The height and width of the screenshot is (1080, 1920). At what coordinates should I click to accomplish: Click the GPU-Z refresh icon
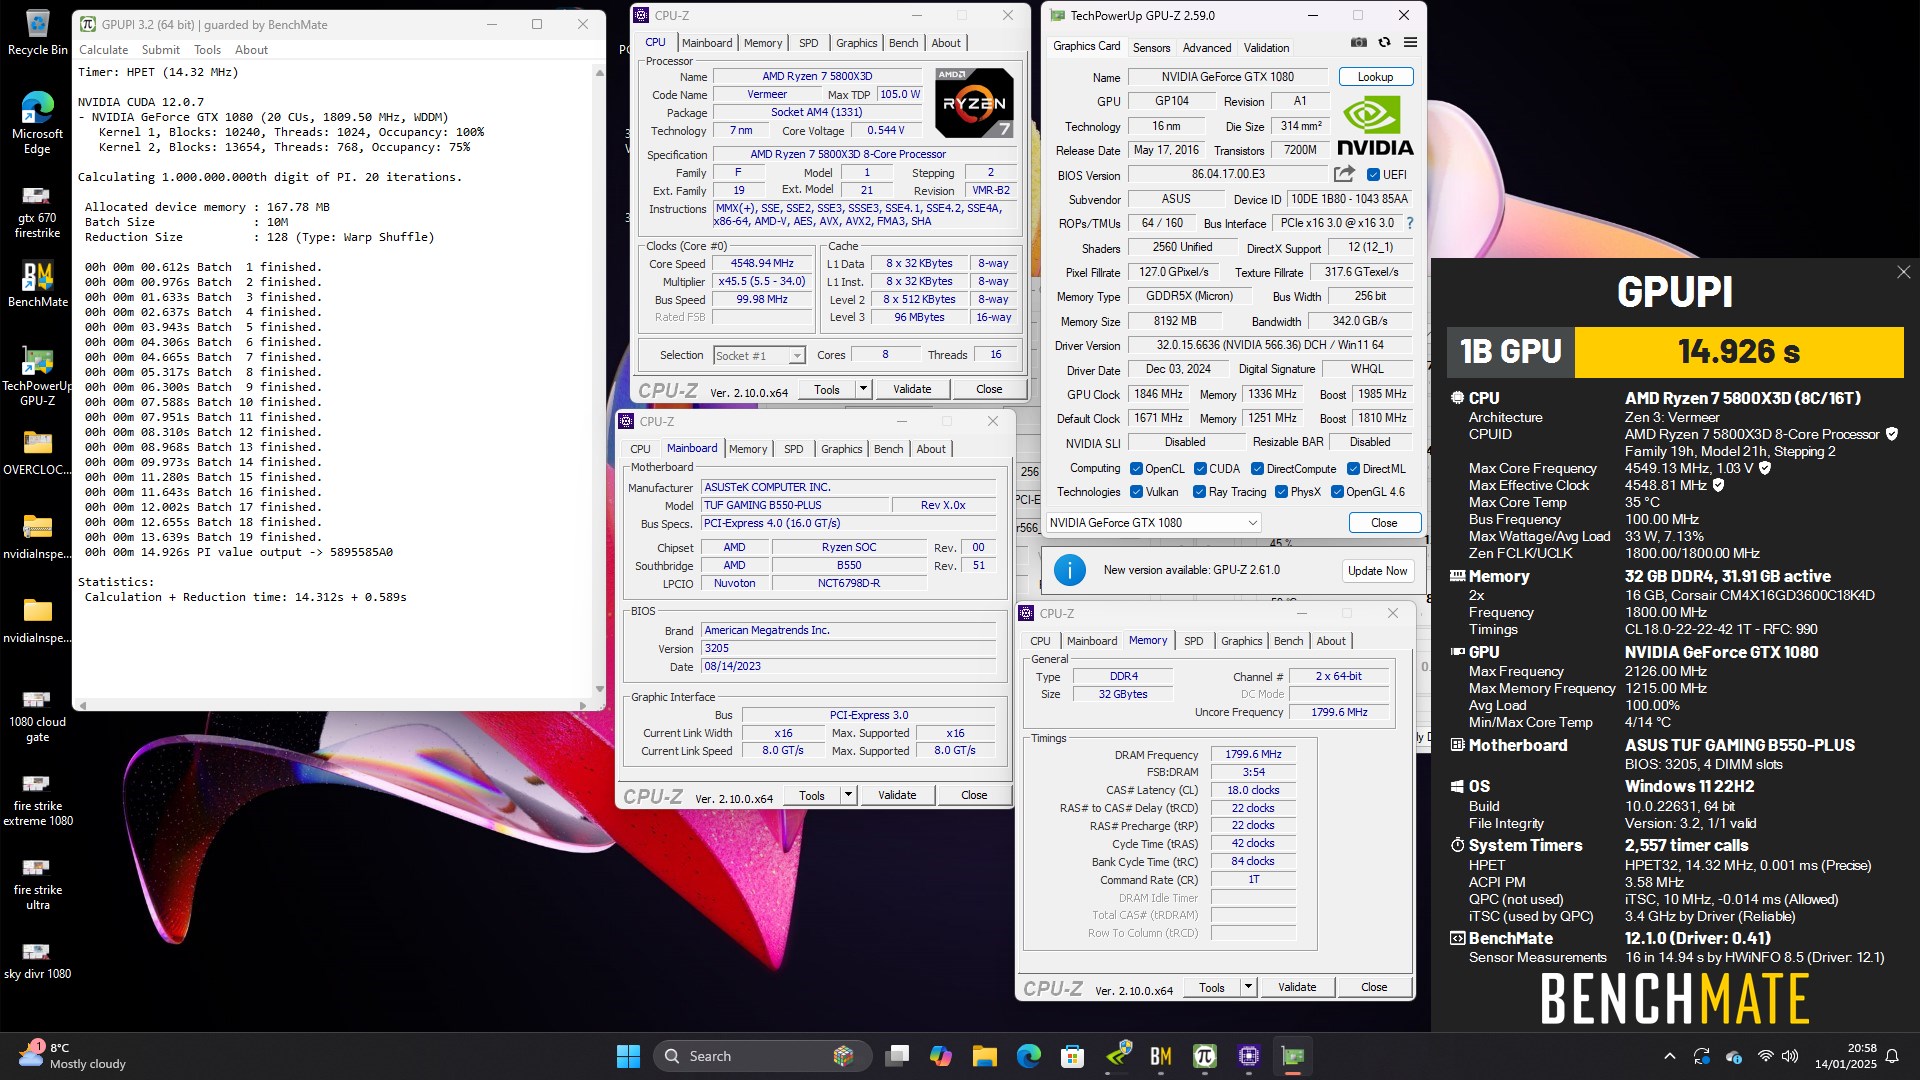click(x=1384, y=42)
